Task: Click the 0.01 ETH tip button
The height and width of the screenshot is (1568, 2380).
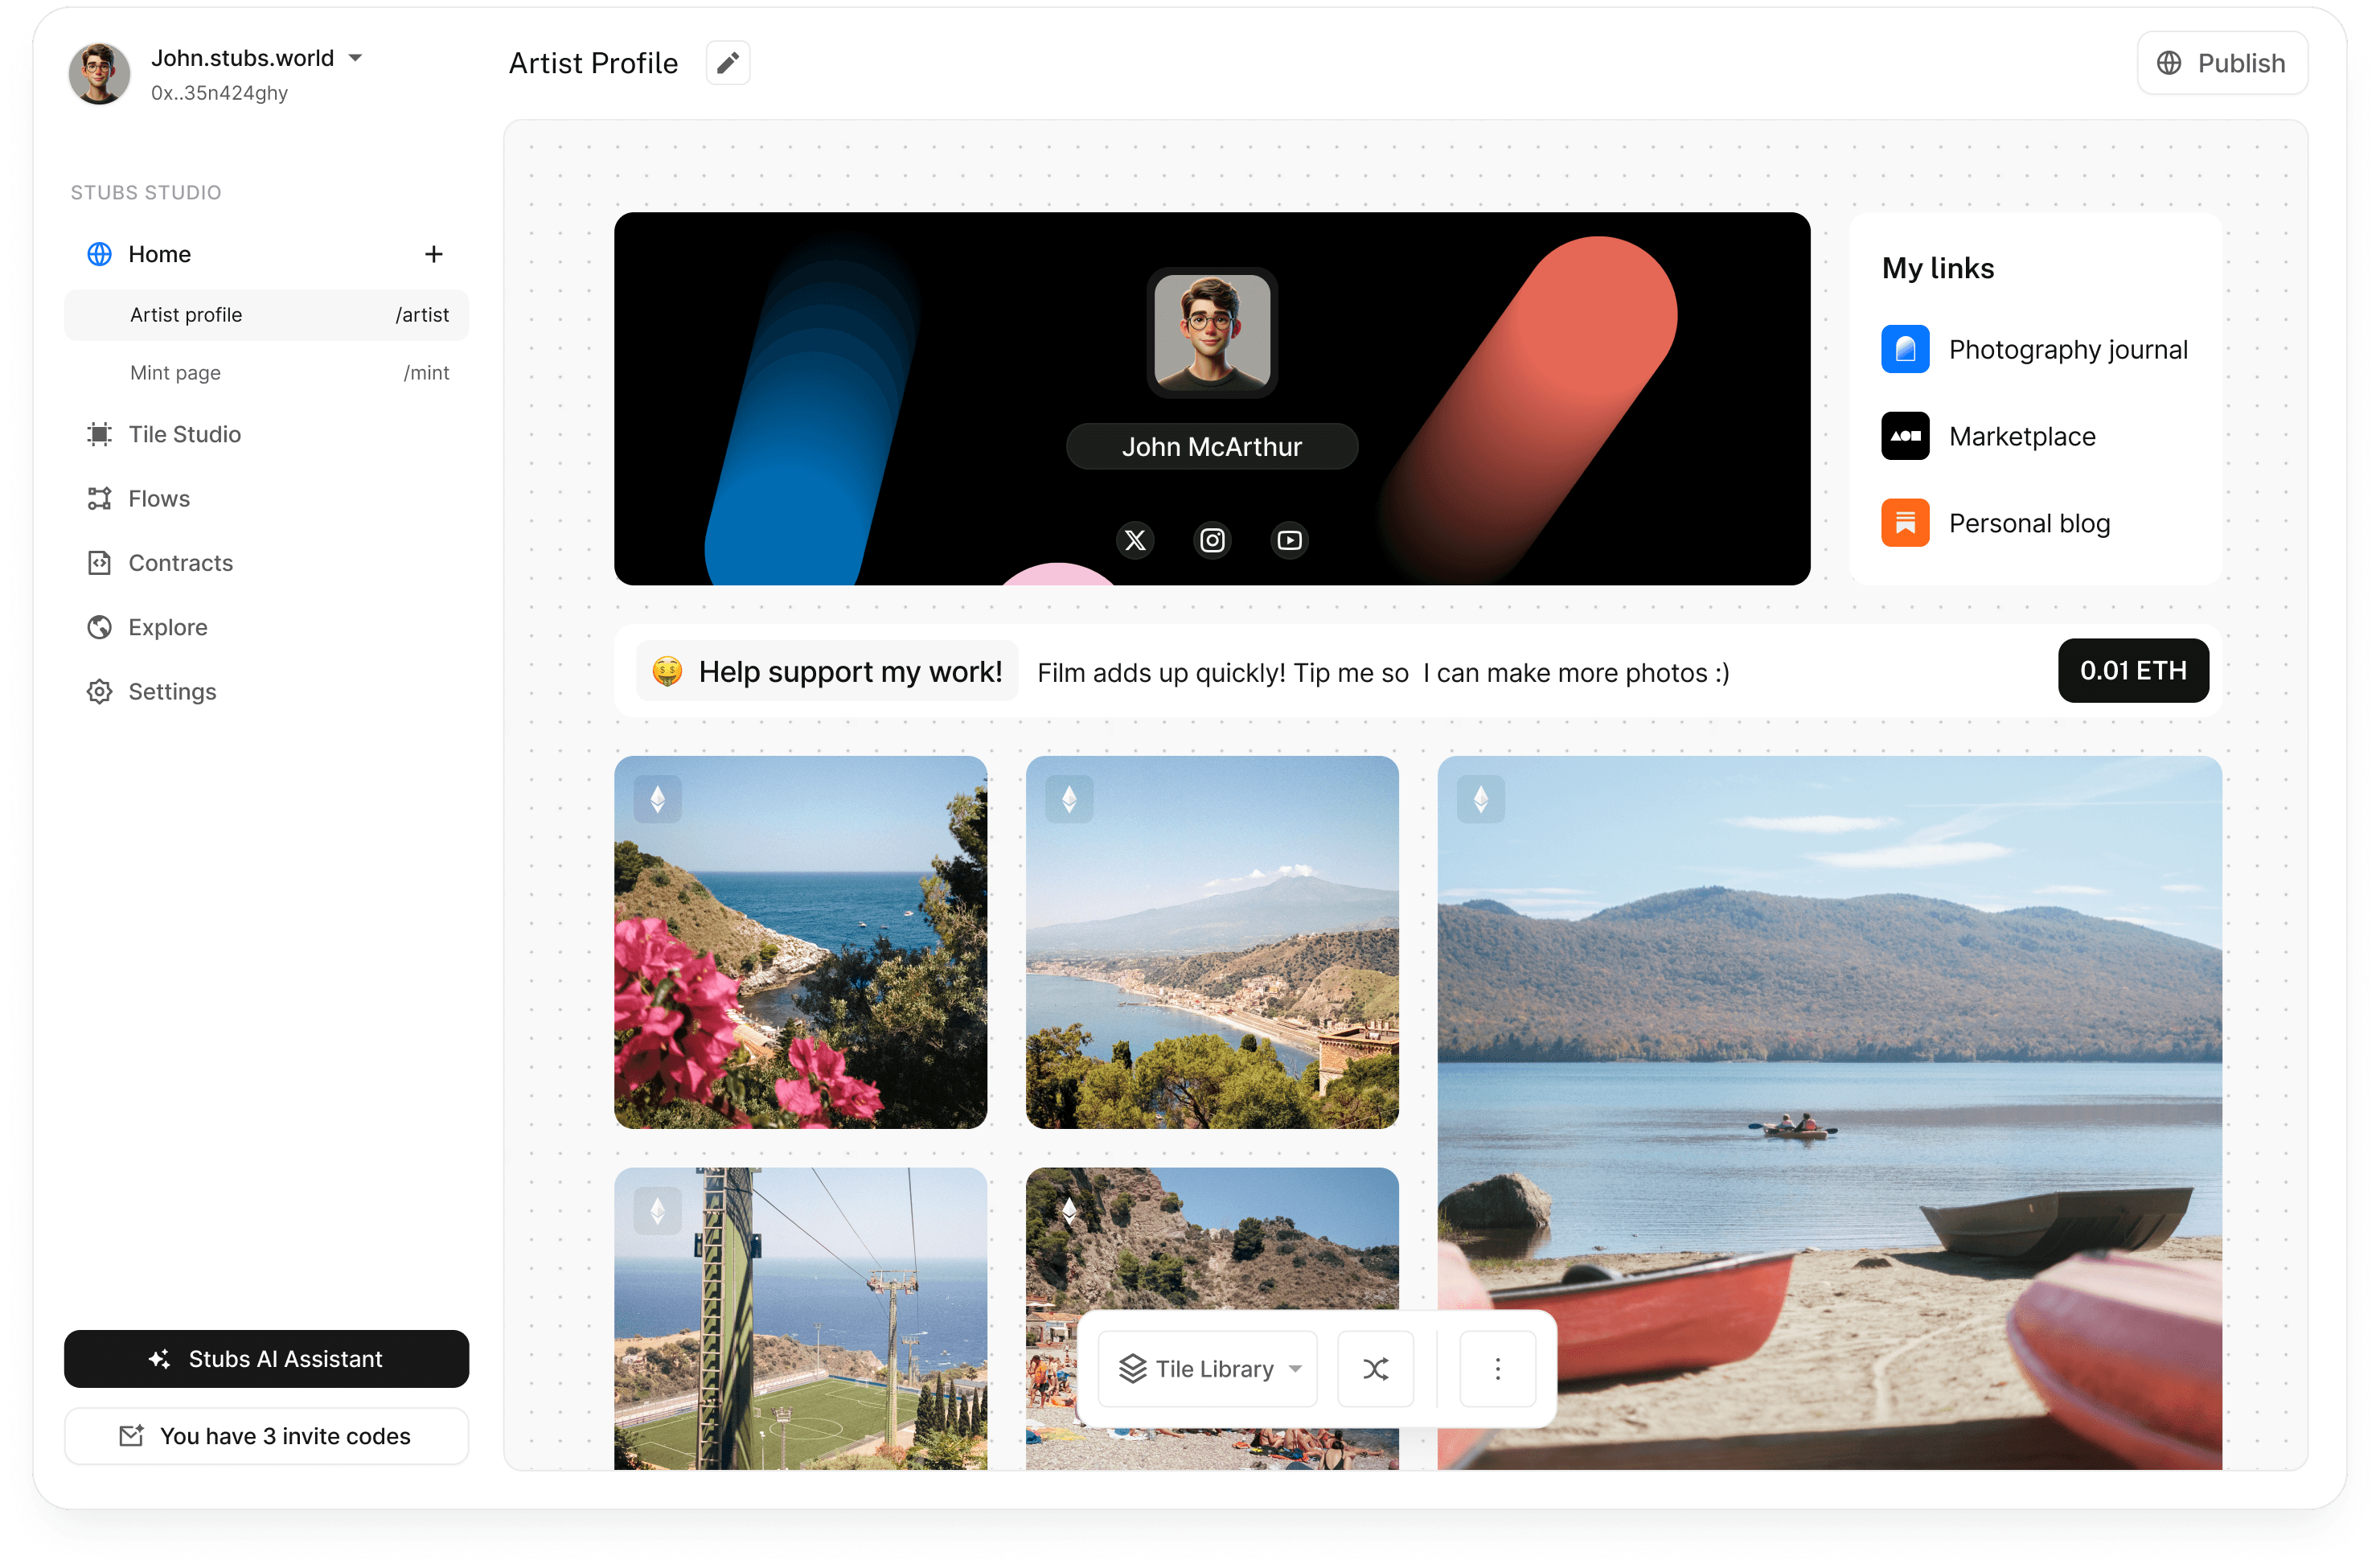Action: coord(2132,670)
